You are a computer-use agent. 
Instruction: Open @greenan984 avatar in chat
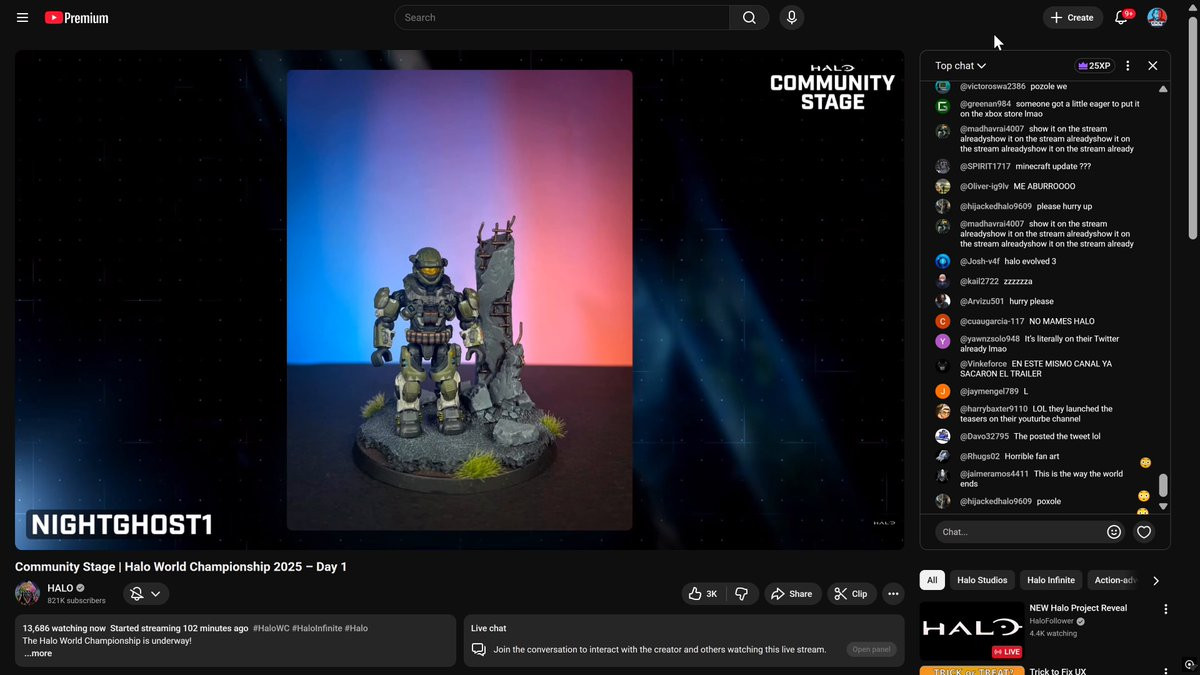click(x=942, y=106)
